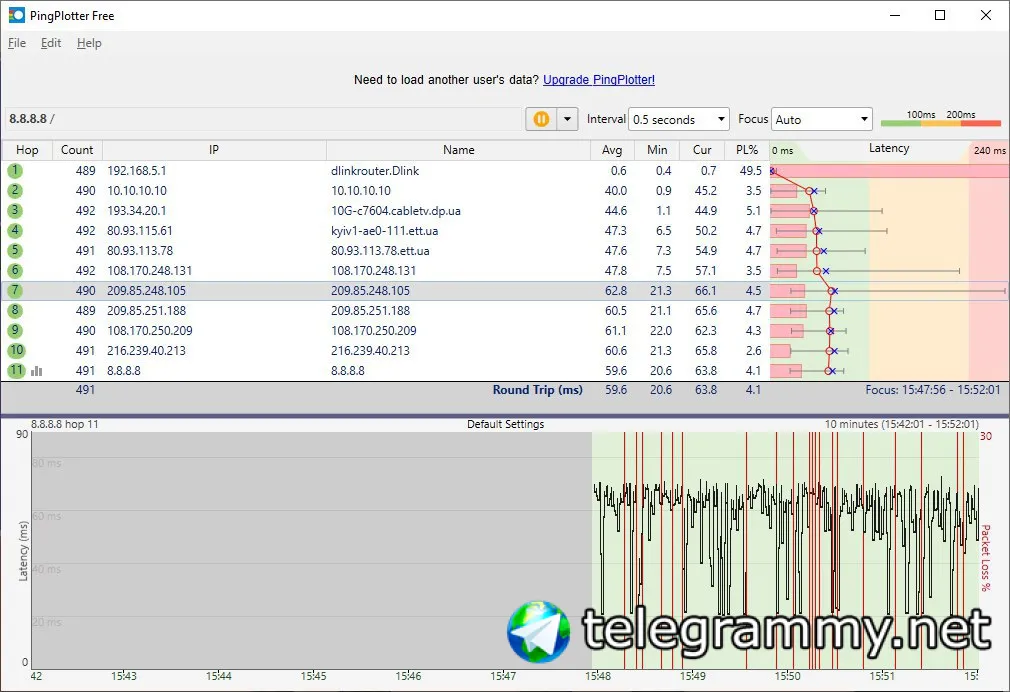
Task: Select the IP cell 108.170.248.131
Action: 149,271
